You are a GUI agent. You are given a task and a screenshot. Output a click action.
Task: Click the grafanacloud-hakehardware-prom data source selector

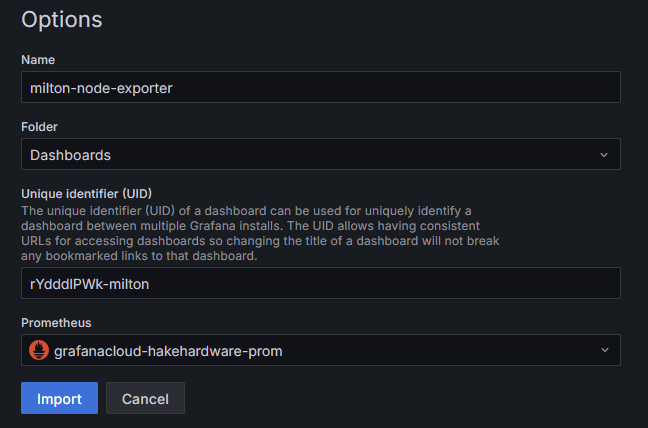pos(320,350)
